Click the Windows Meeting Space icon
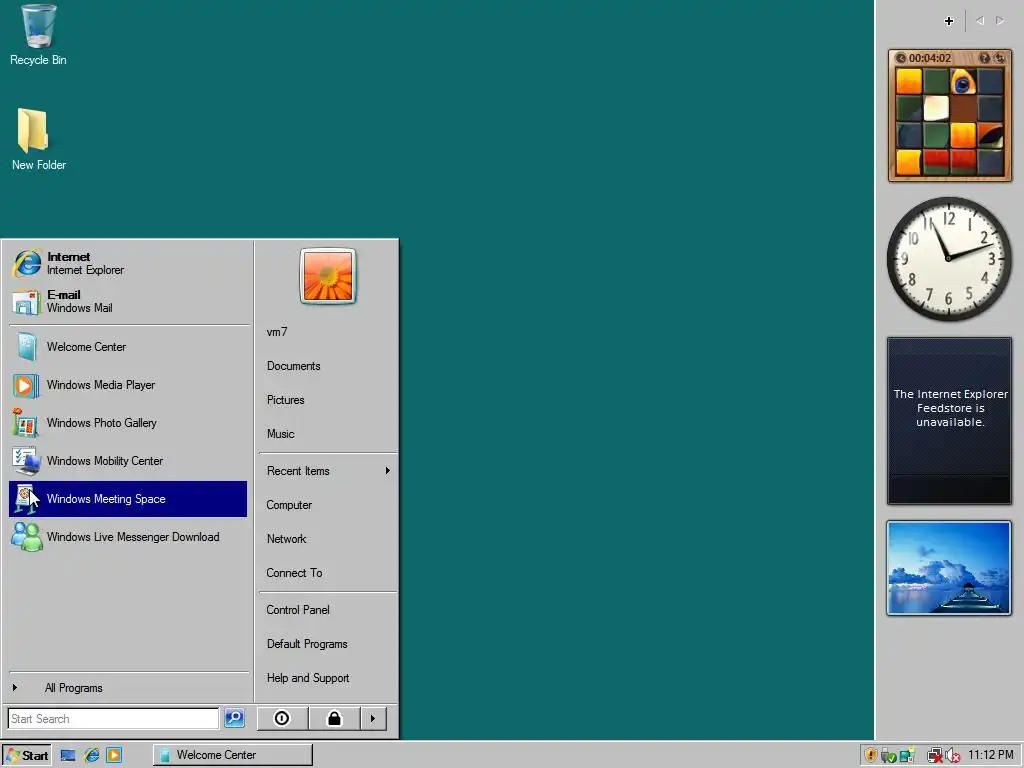Image resolution: width=1024 pixels, height=768 pixels. pos(26,499)
